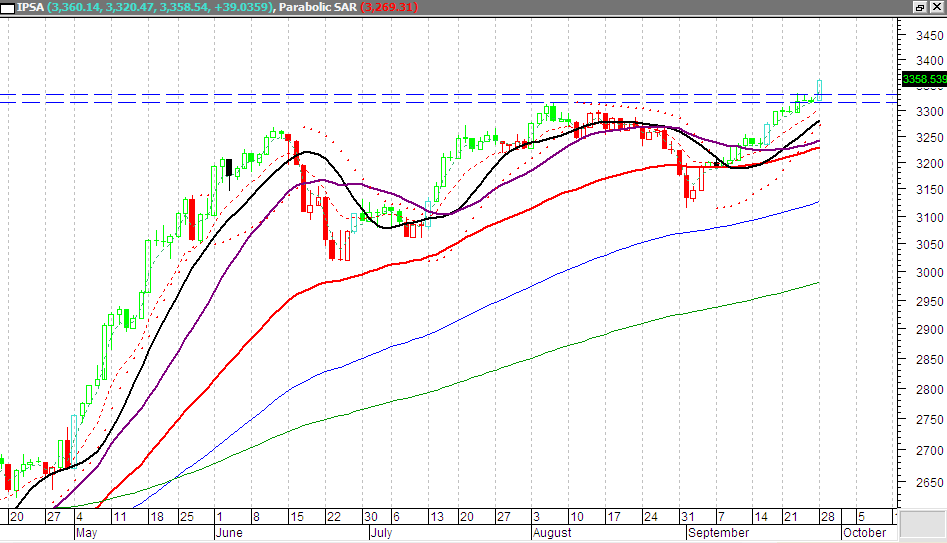Restore down the IPSA chart window
This screenshot has height=543, width=947.
point(920,7)
